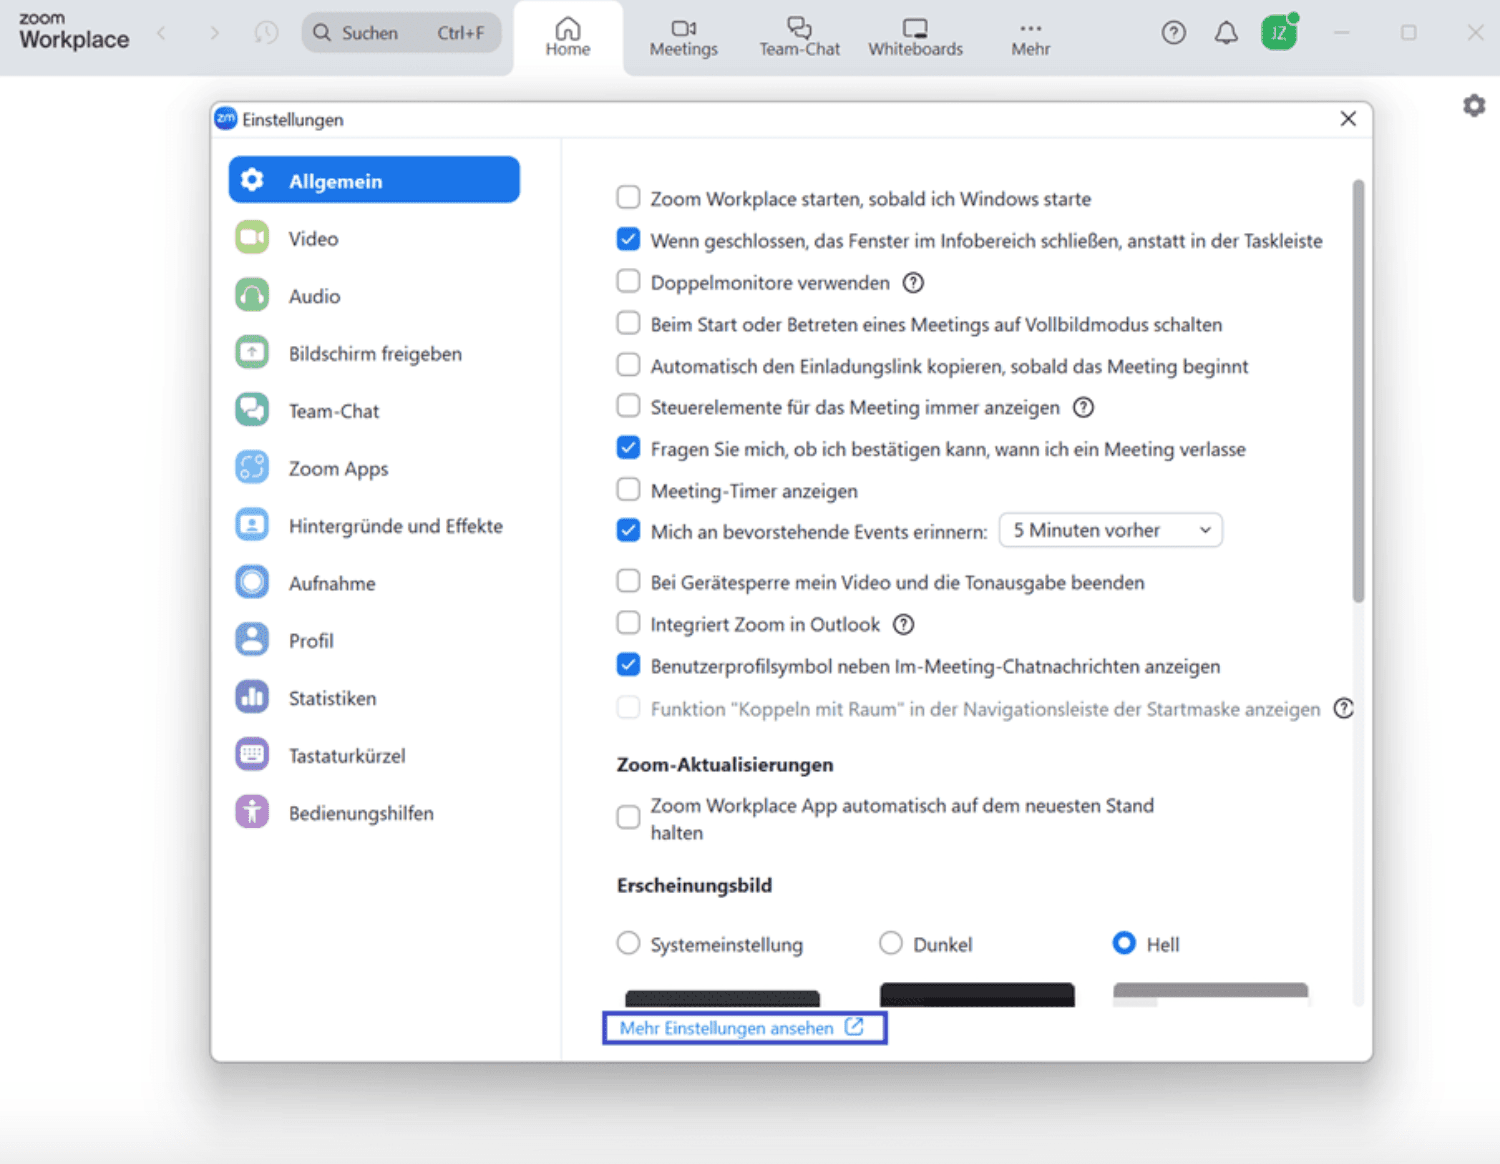This screenshot has width=1500, height=1164.
Task: Go back with the left arrow in top bar
Action: point(162,33)
